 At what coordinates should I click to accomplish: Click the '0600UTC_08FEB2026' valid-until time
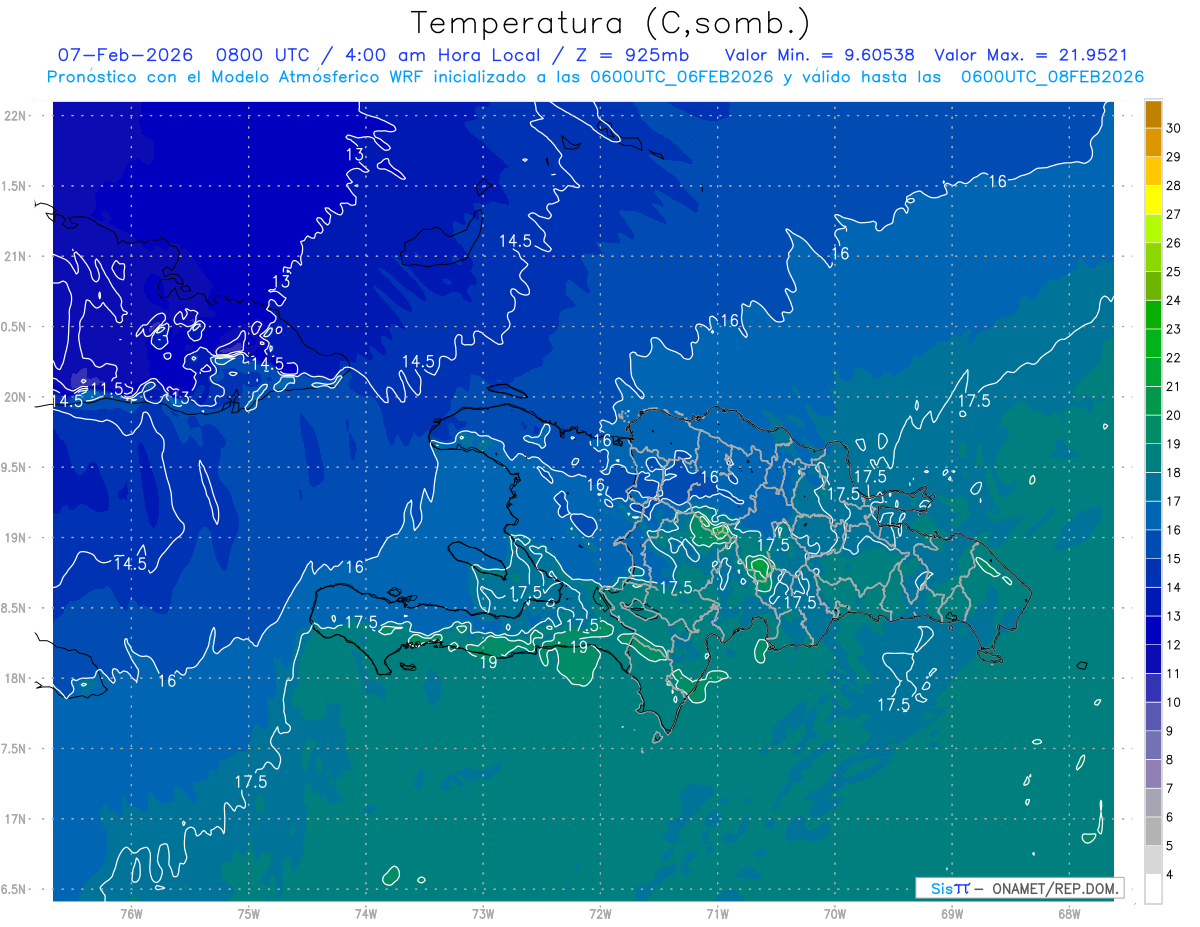coord(1052,77)
